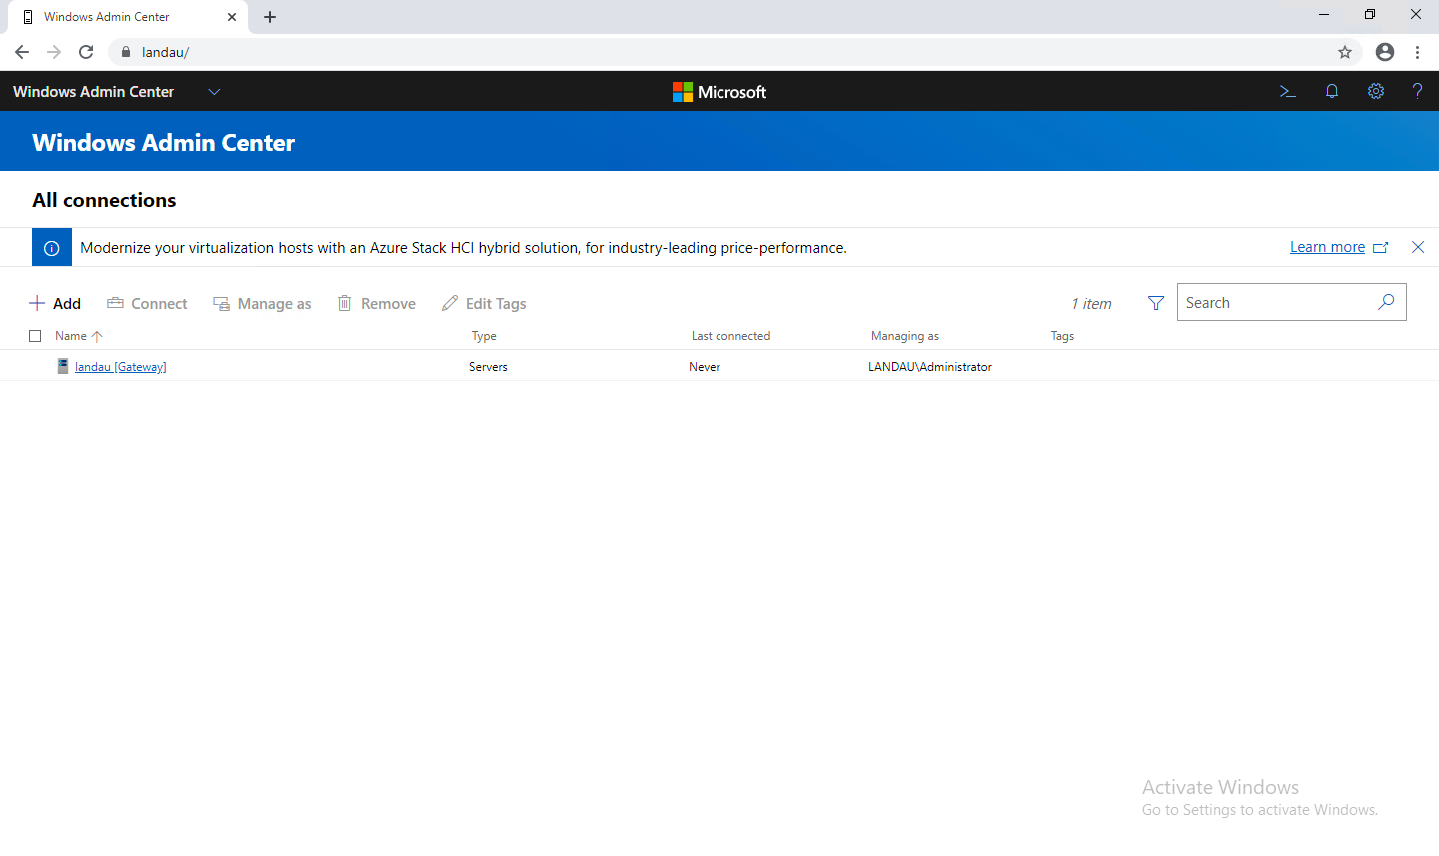1439x856 pixels.
Task: View site information via the lock icon
Action: 125,52
